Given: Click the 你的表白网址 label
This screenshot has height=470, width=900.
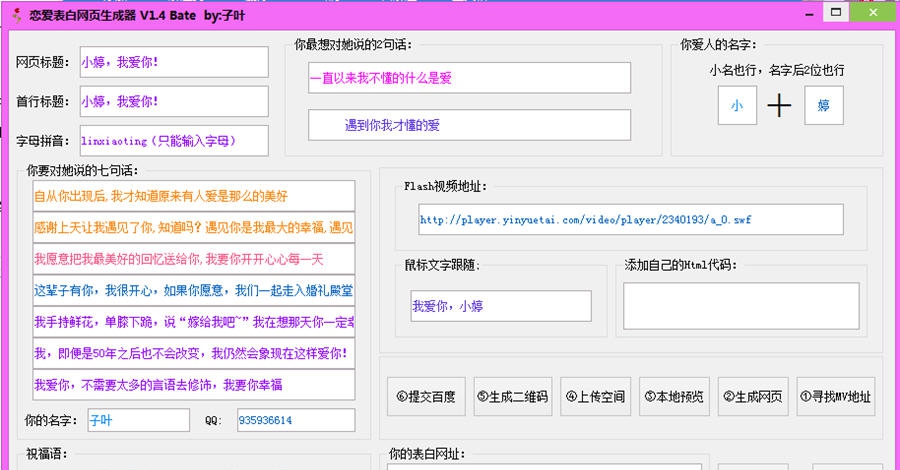Looking at the screenshot, I should click(x=427, y=454).
